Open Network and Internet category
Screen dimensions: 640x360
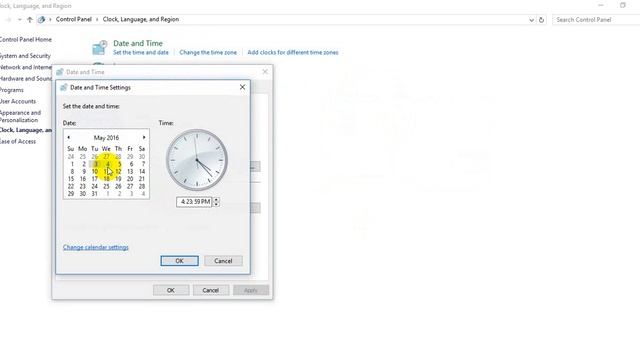tap(26, 67)
